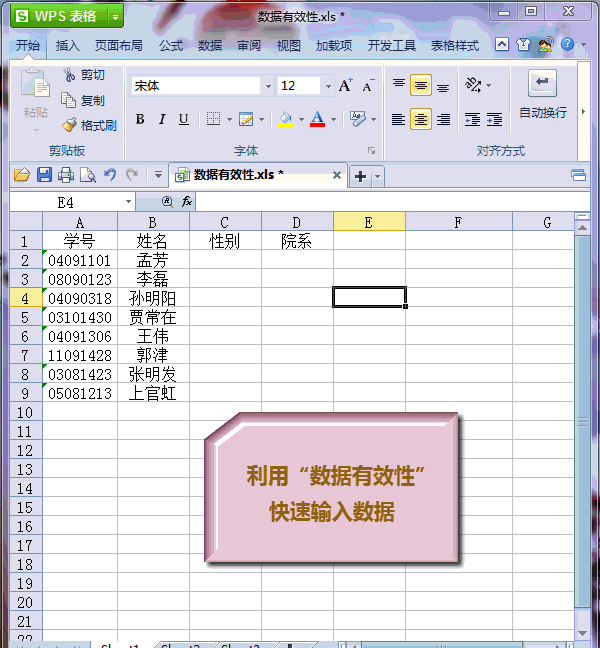Screen dimensions: 600x648
Task: Apply cell borders with the border icon
Action: point(213,119)
